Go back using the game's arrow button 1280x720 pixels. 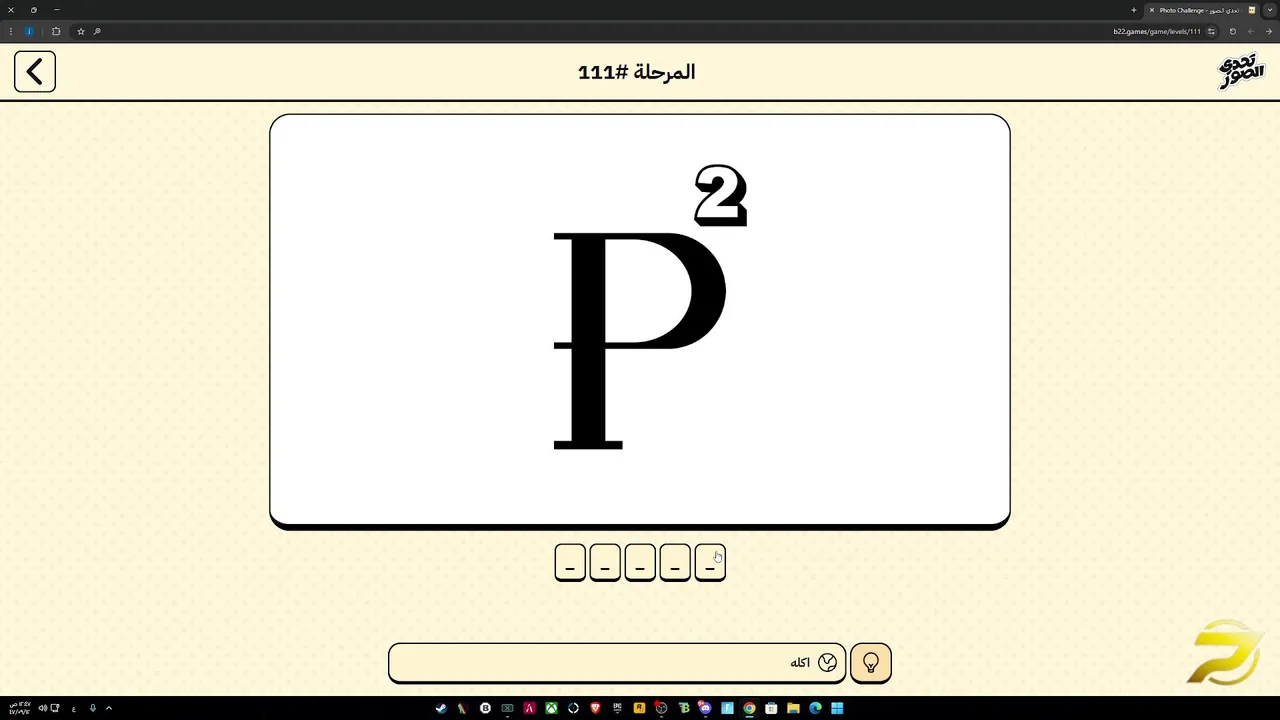tap(35, 72)
